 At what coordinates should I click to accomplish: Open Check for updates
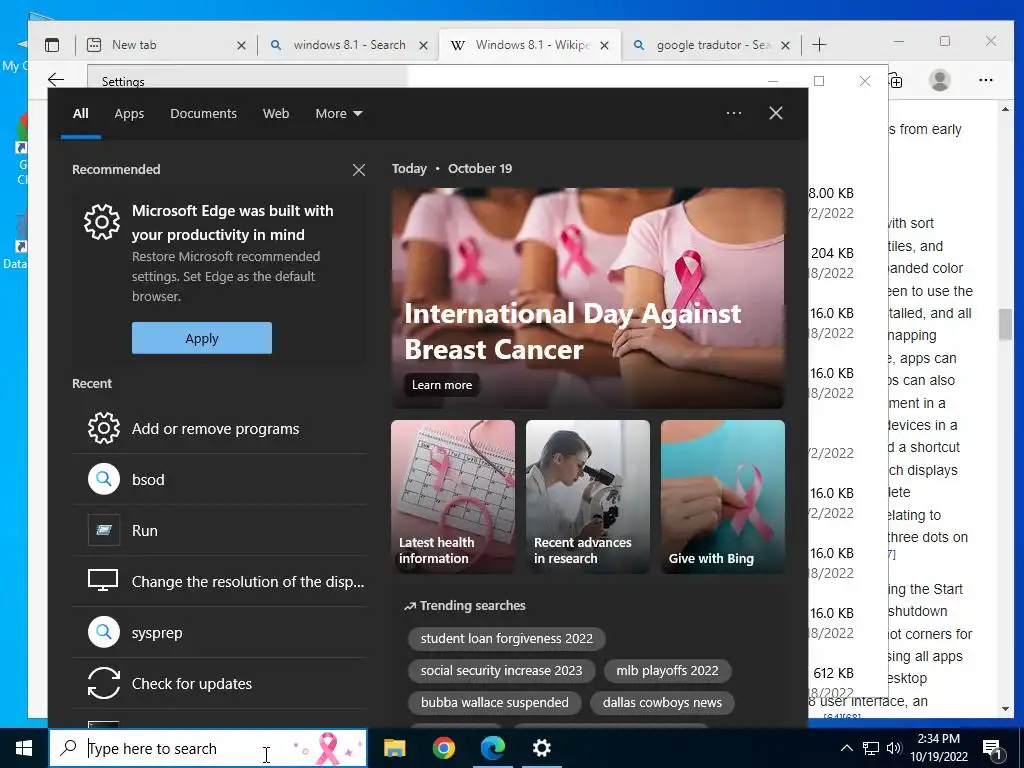pos(219,683)
